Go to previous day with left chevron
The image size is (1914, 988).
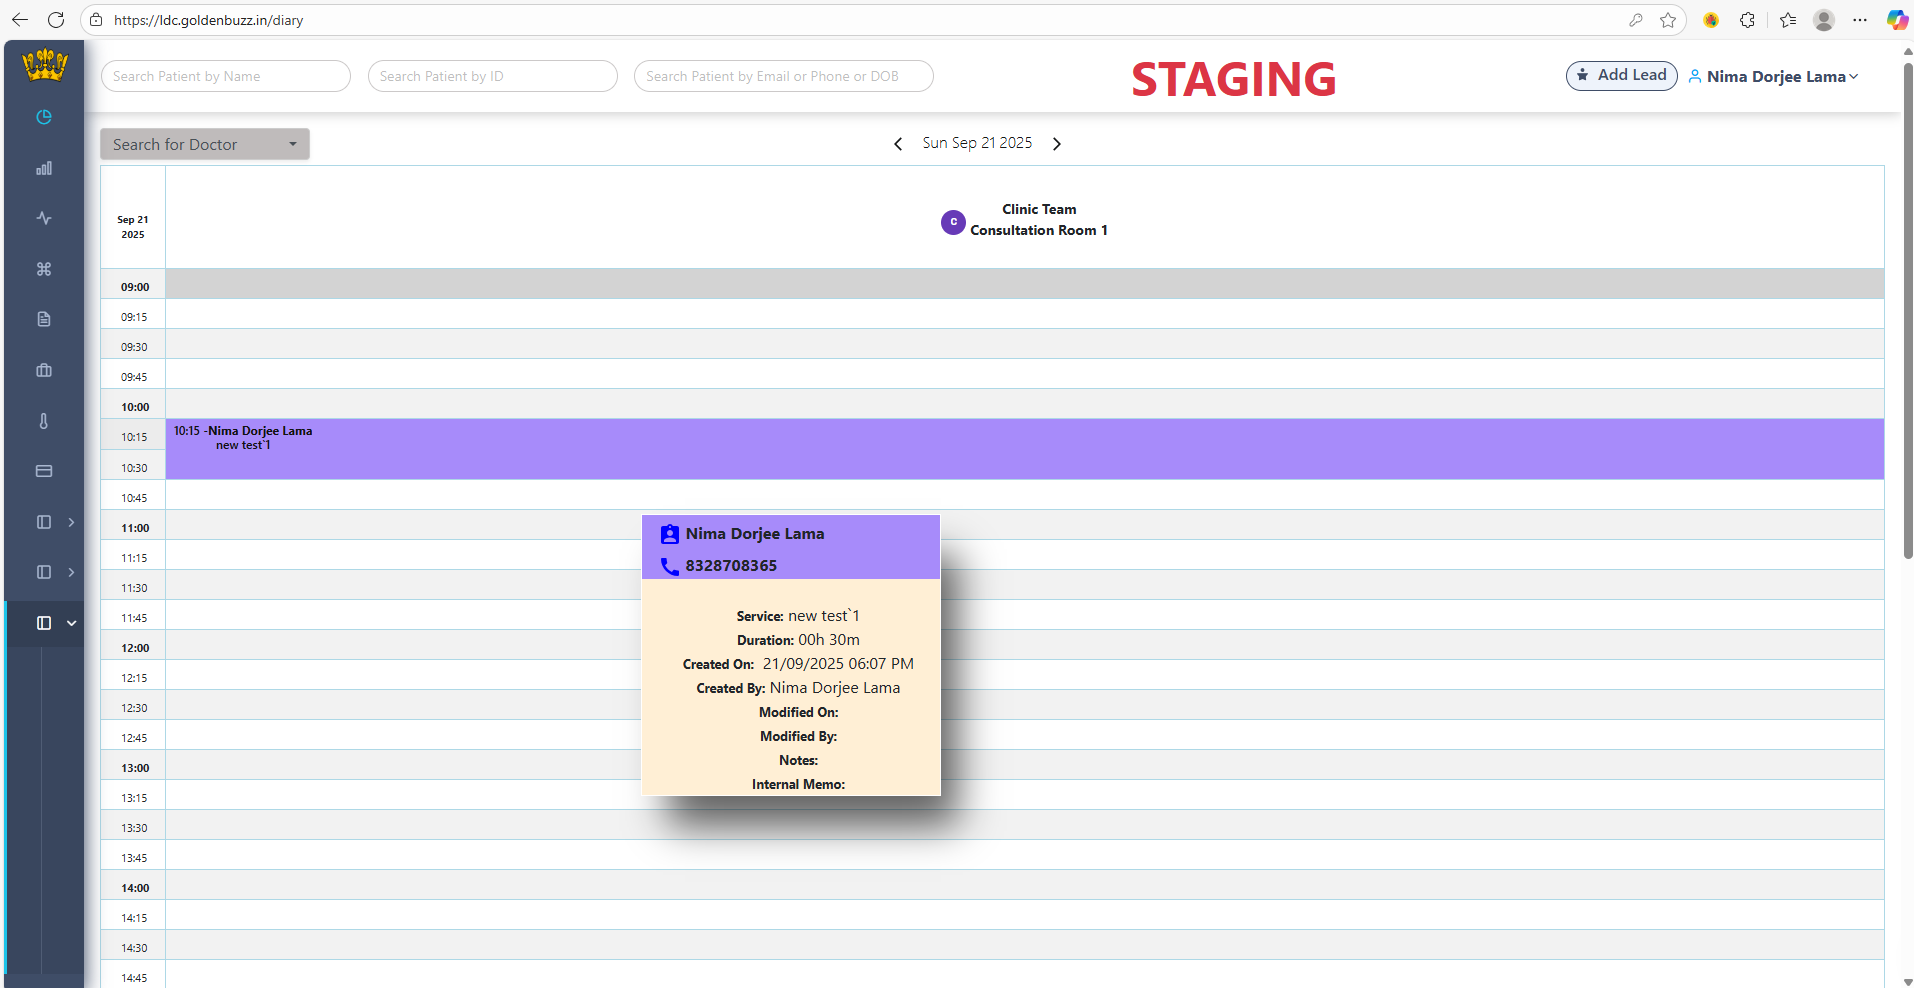coord(898,144)
